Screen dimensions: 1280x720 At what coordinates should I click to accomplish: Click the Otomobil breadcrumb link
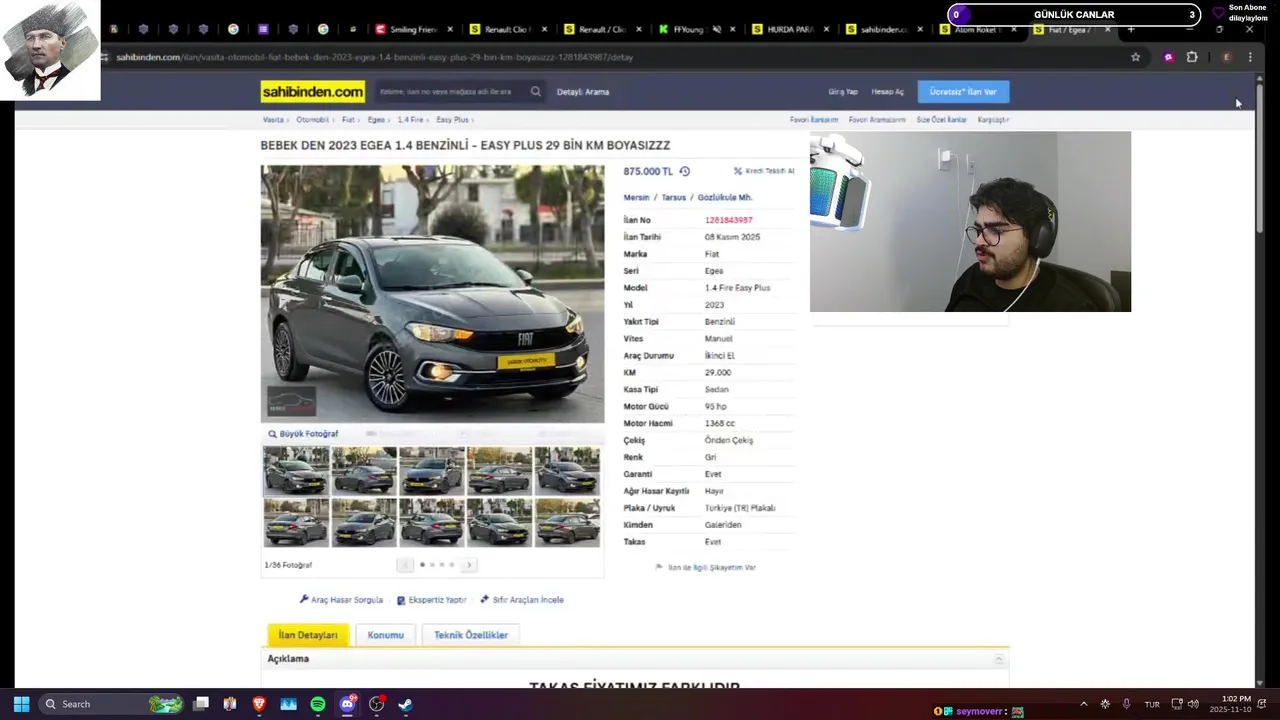pos(312,119)
